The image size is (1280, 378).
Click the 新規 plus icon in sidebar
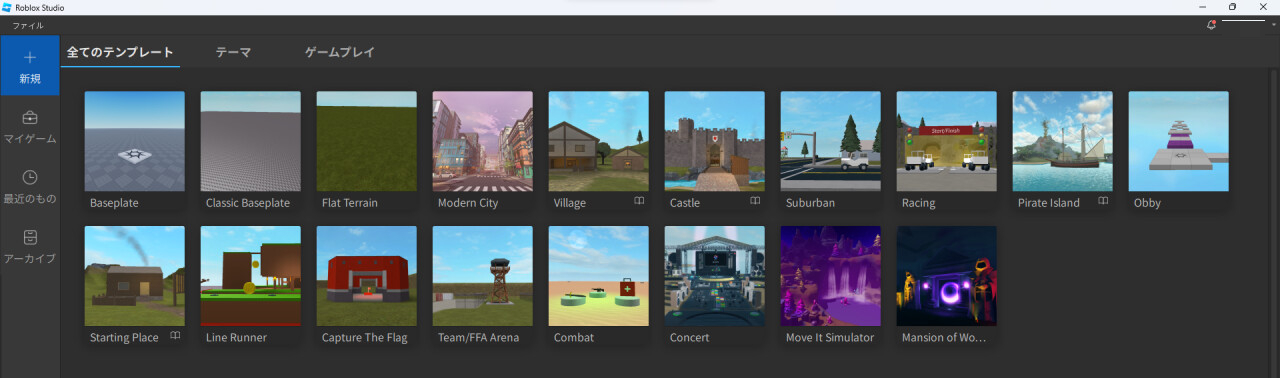click(x=30, y=57)
